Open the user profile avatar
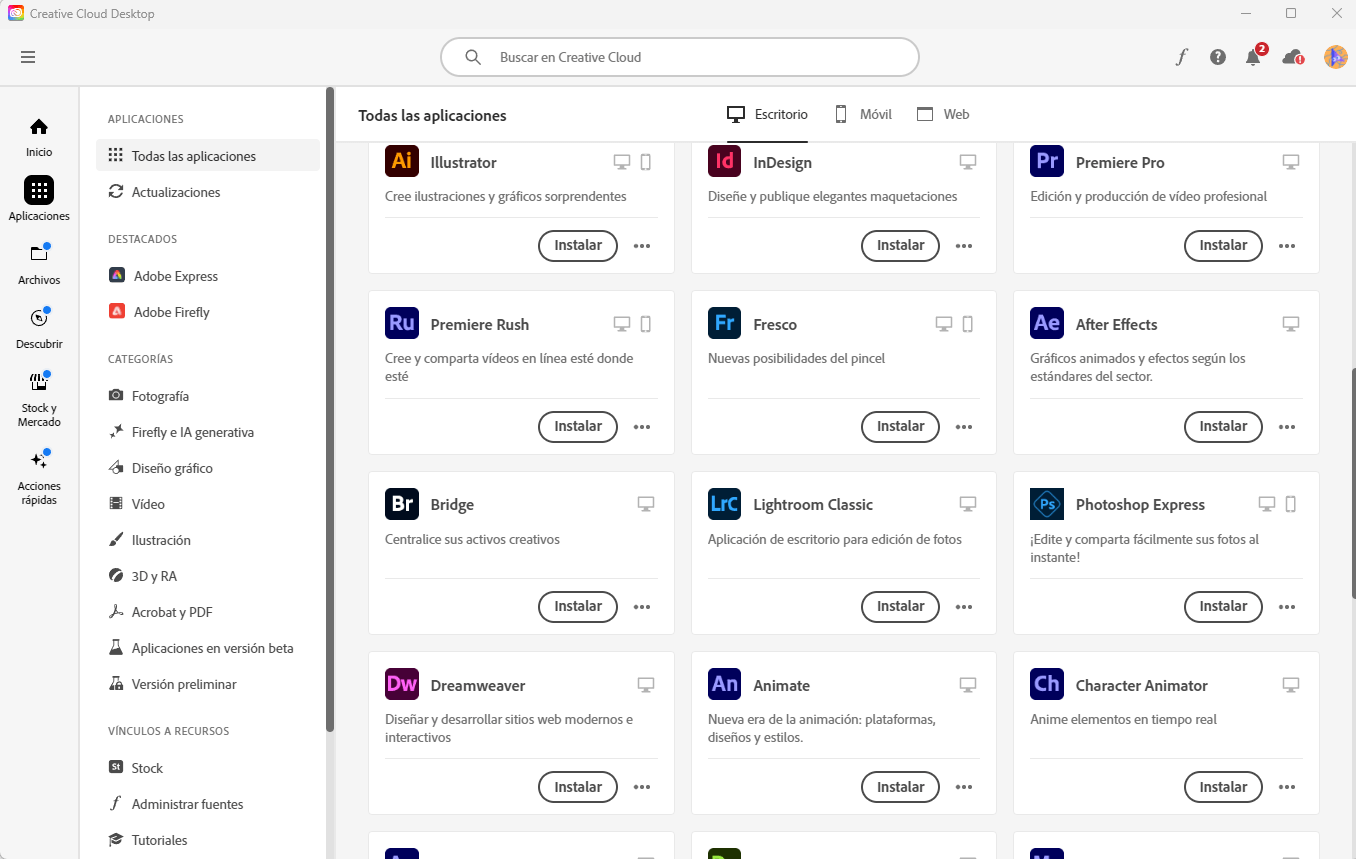The height and width of the screenshot is (859, 1356). pos(1336,57)
